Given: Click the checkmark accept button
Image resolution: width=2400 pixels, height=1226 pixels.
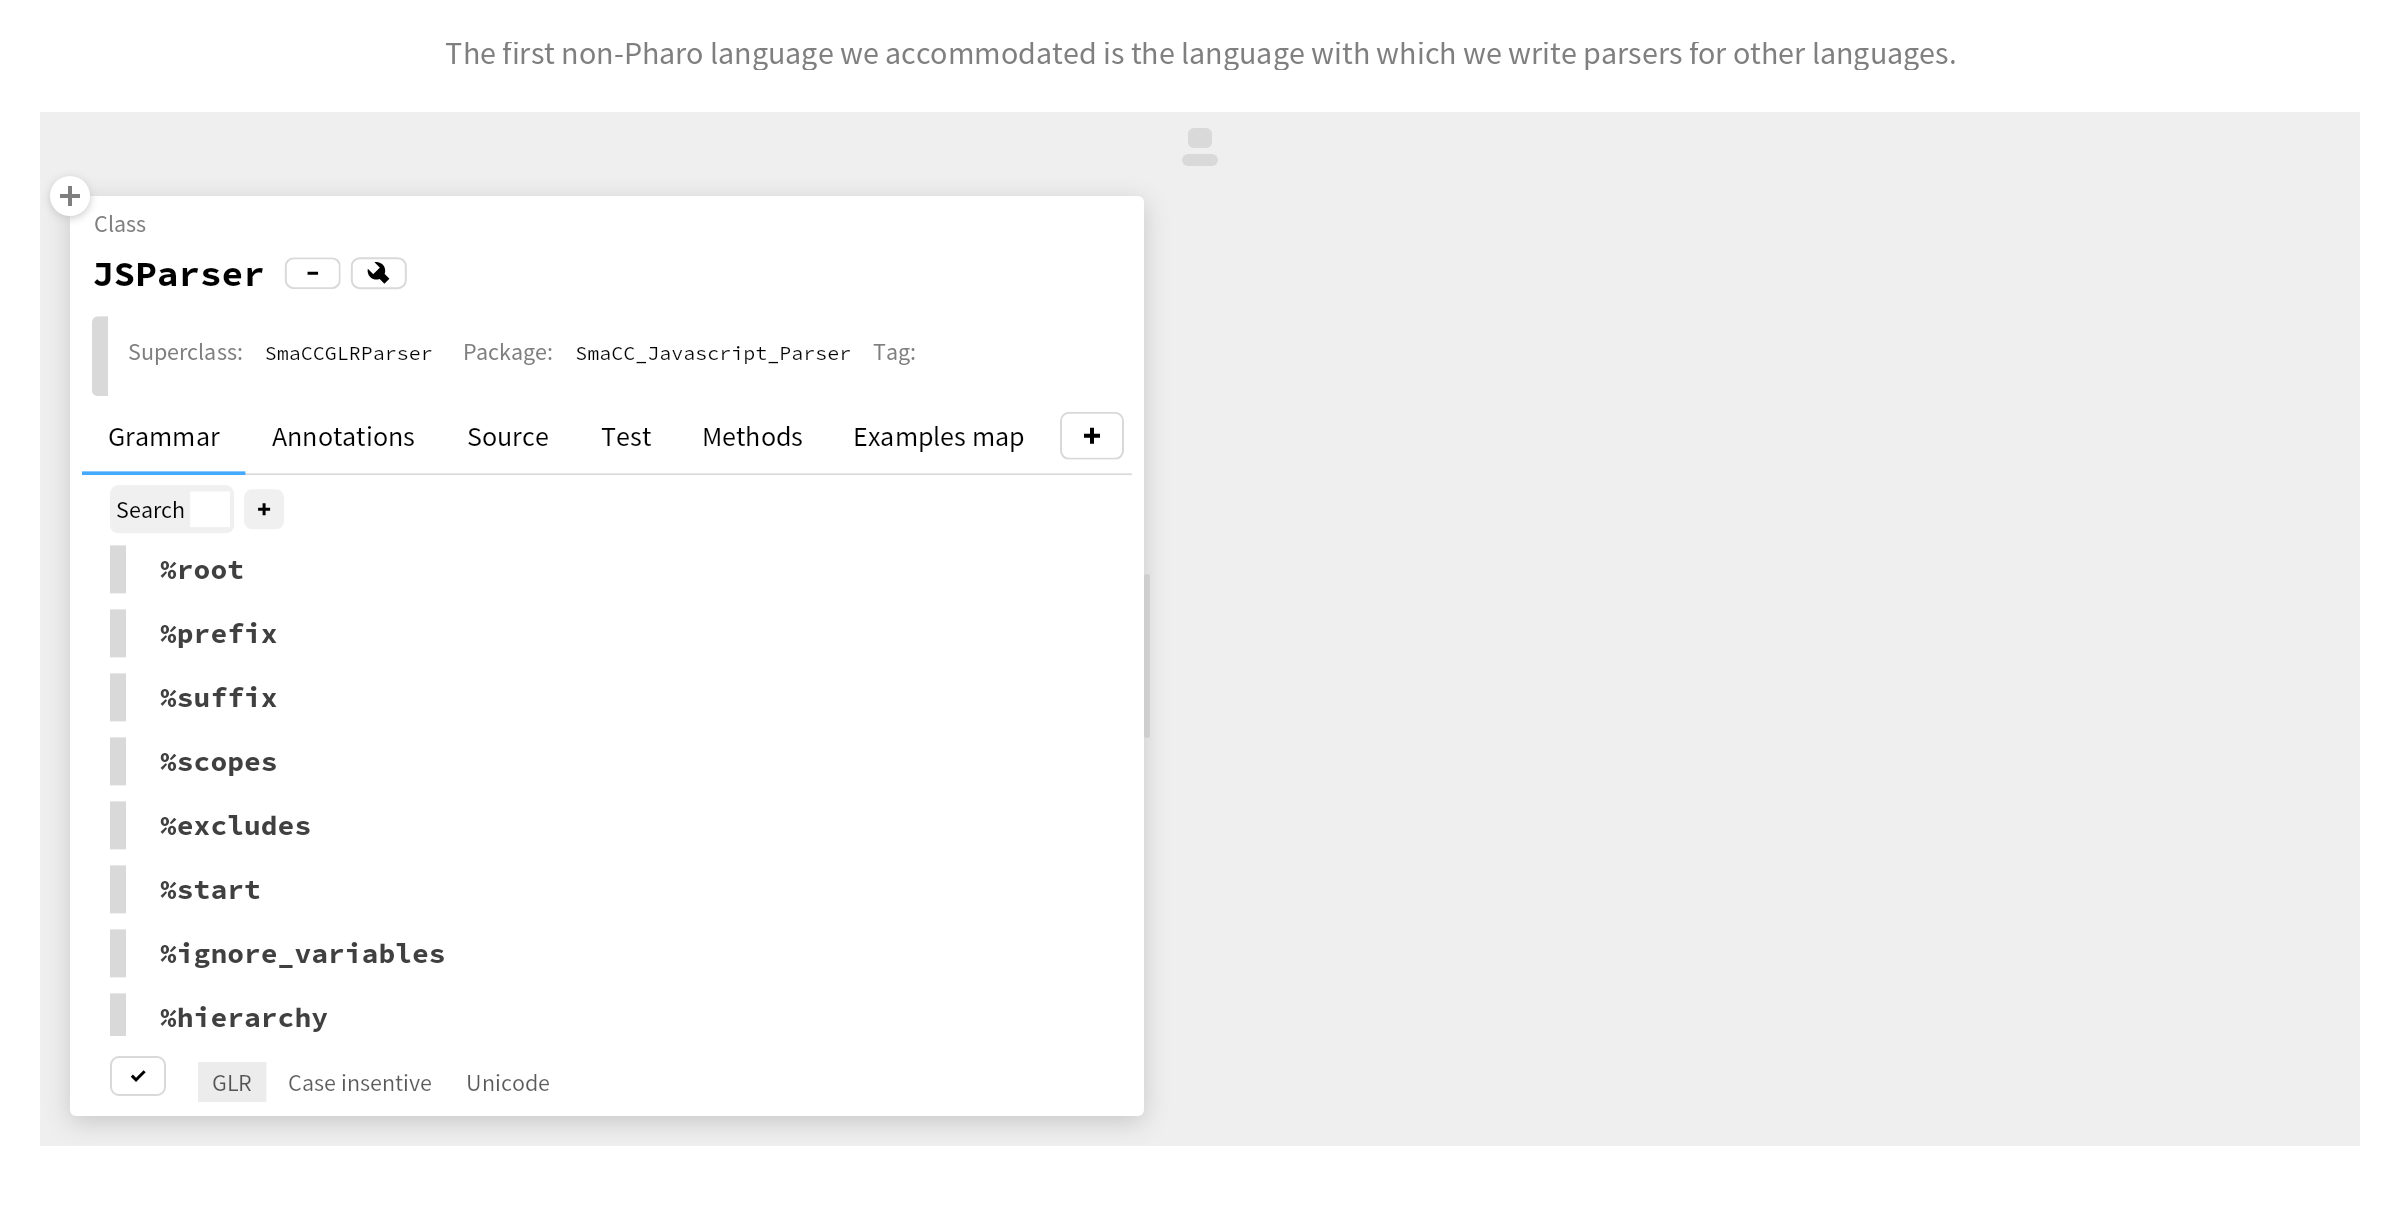Looking at the screenshot, I should point(138,1076).
